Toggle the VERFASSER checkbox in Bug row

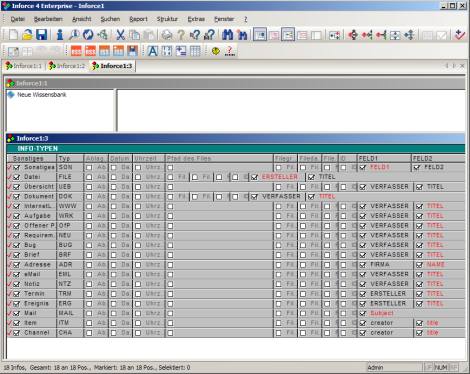point(363,245)
